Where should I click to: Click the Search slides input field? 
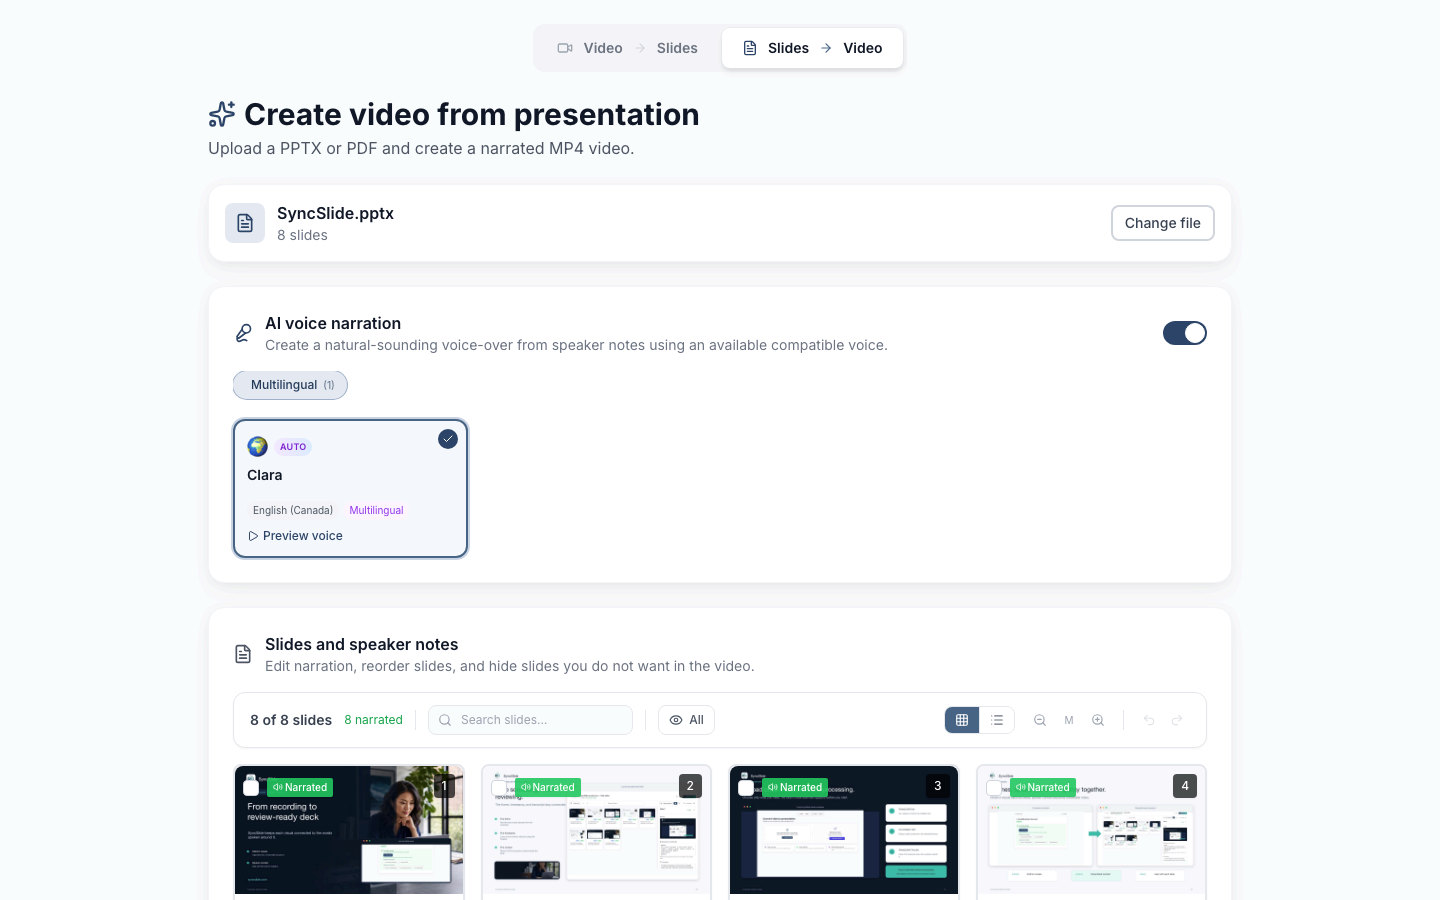point(530,720)
